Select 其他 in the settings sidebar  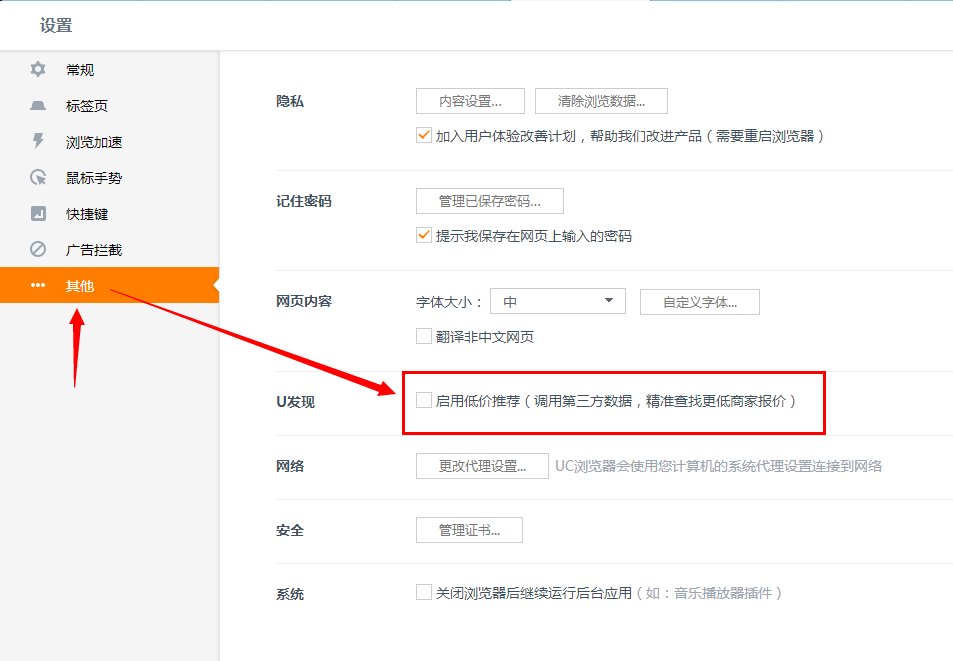tap(84, 285)
